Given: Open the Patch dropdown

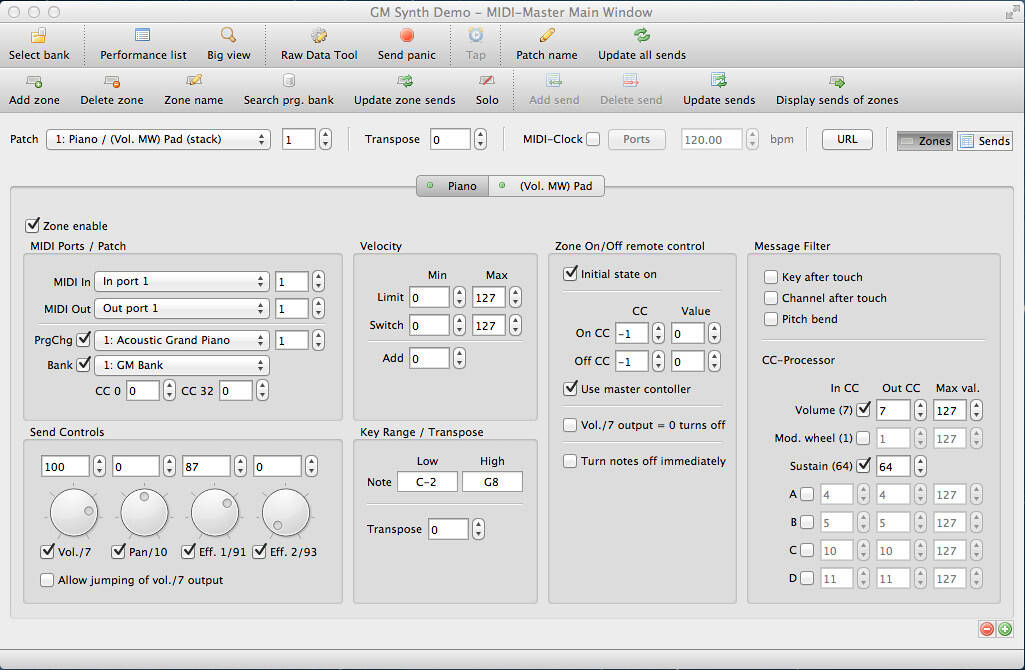Looking at the screenshot, I should click(158, 139).
